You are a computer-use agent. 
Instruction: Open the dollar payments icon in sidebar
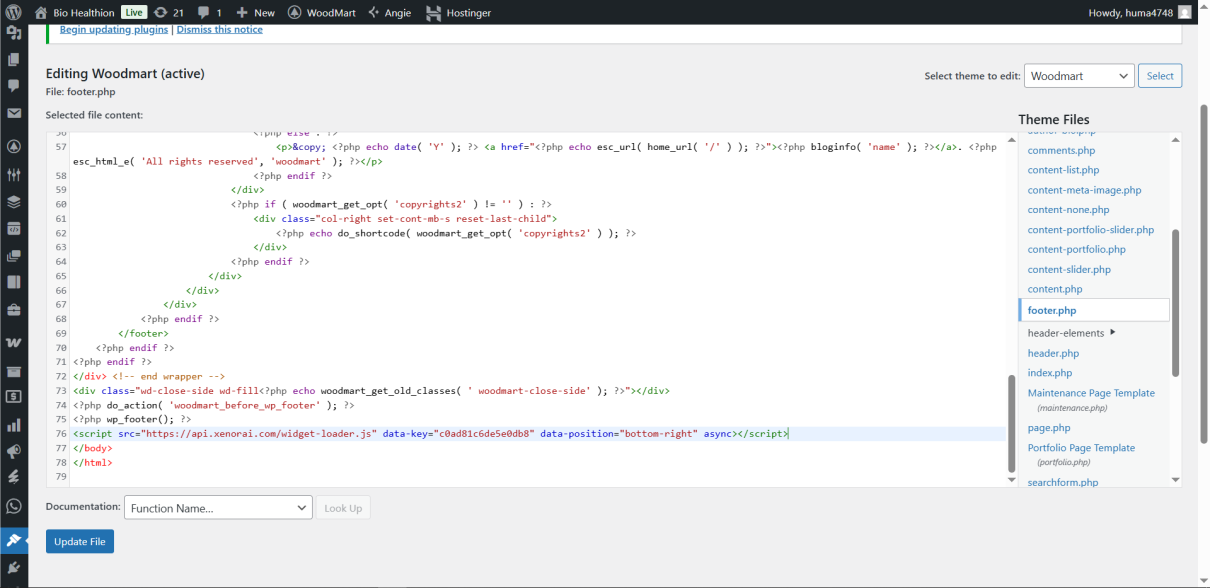14,397
